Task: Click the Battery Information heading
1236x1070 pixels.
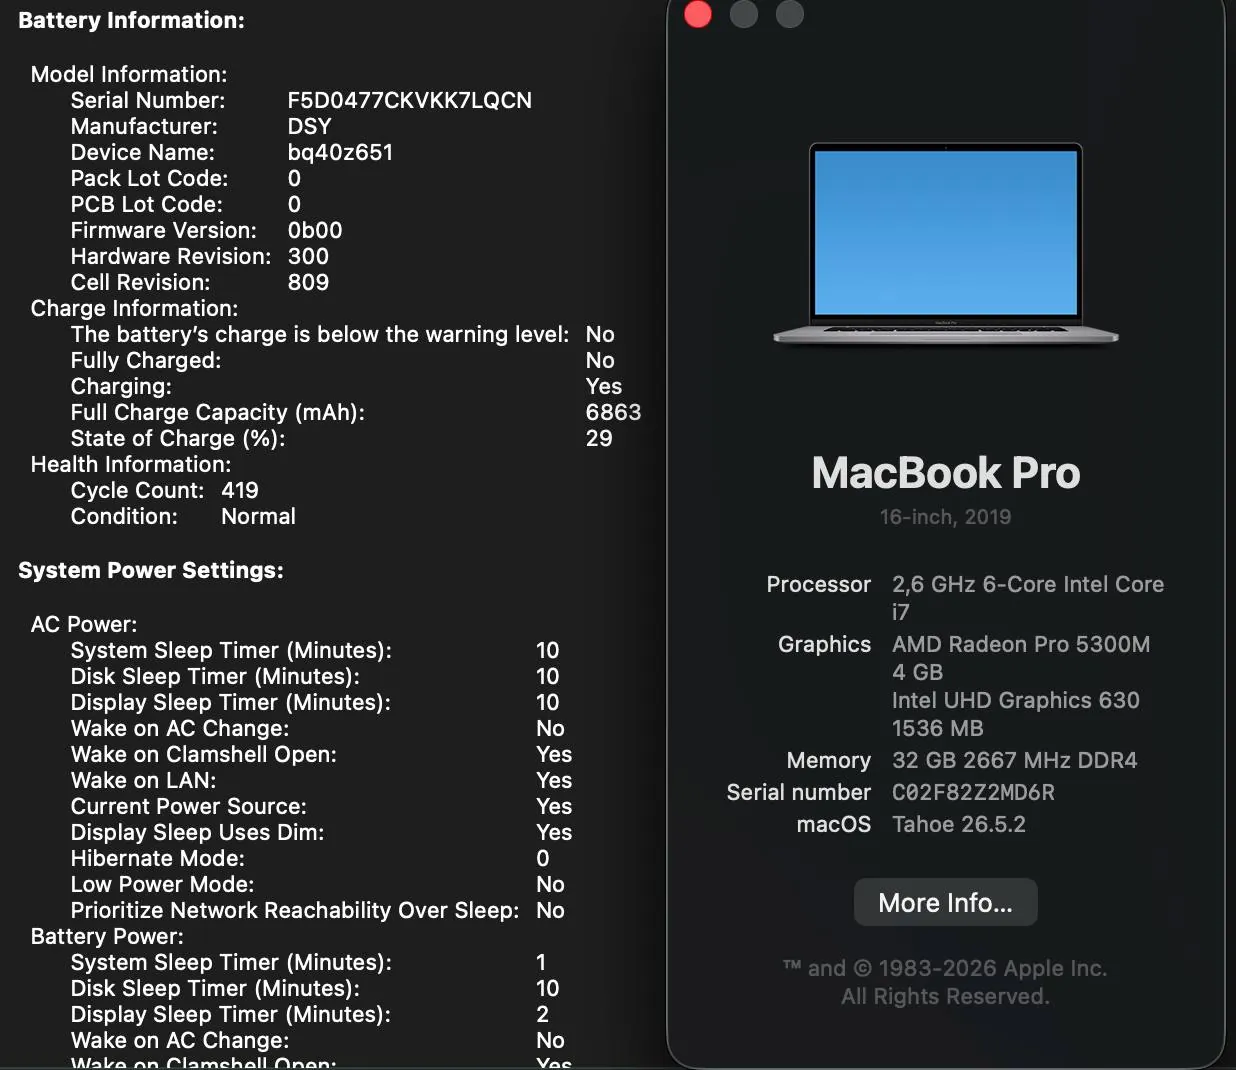Action: click(131, 20)
